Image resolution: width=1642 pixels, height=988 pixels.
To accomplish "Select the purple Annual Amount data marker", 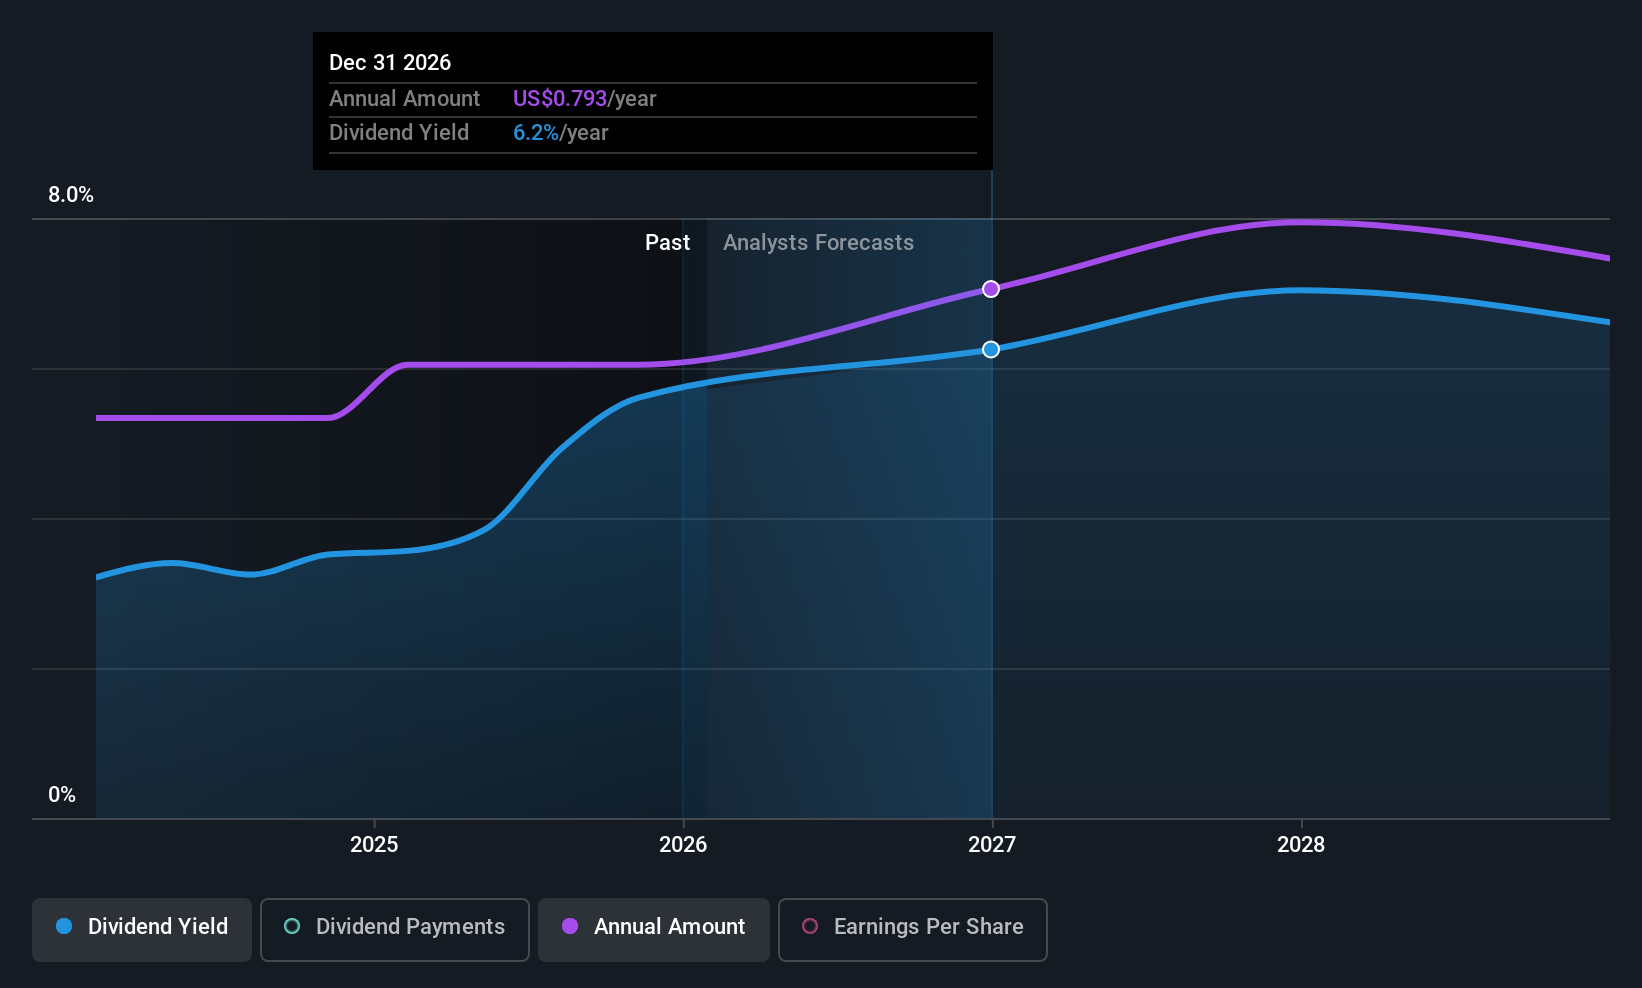I will point(991,289).
